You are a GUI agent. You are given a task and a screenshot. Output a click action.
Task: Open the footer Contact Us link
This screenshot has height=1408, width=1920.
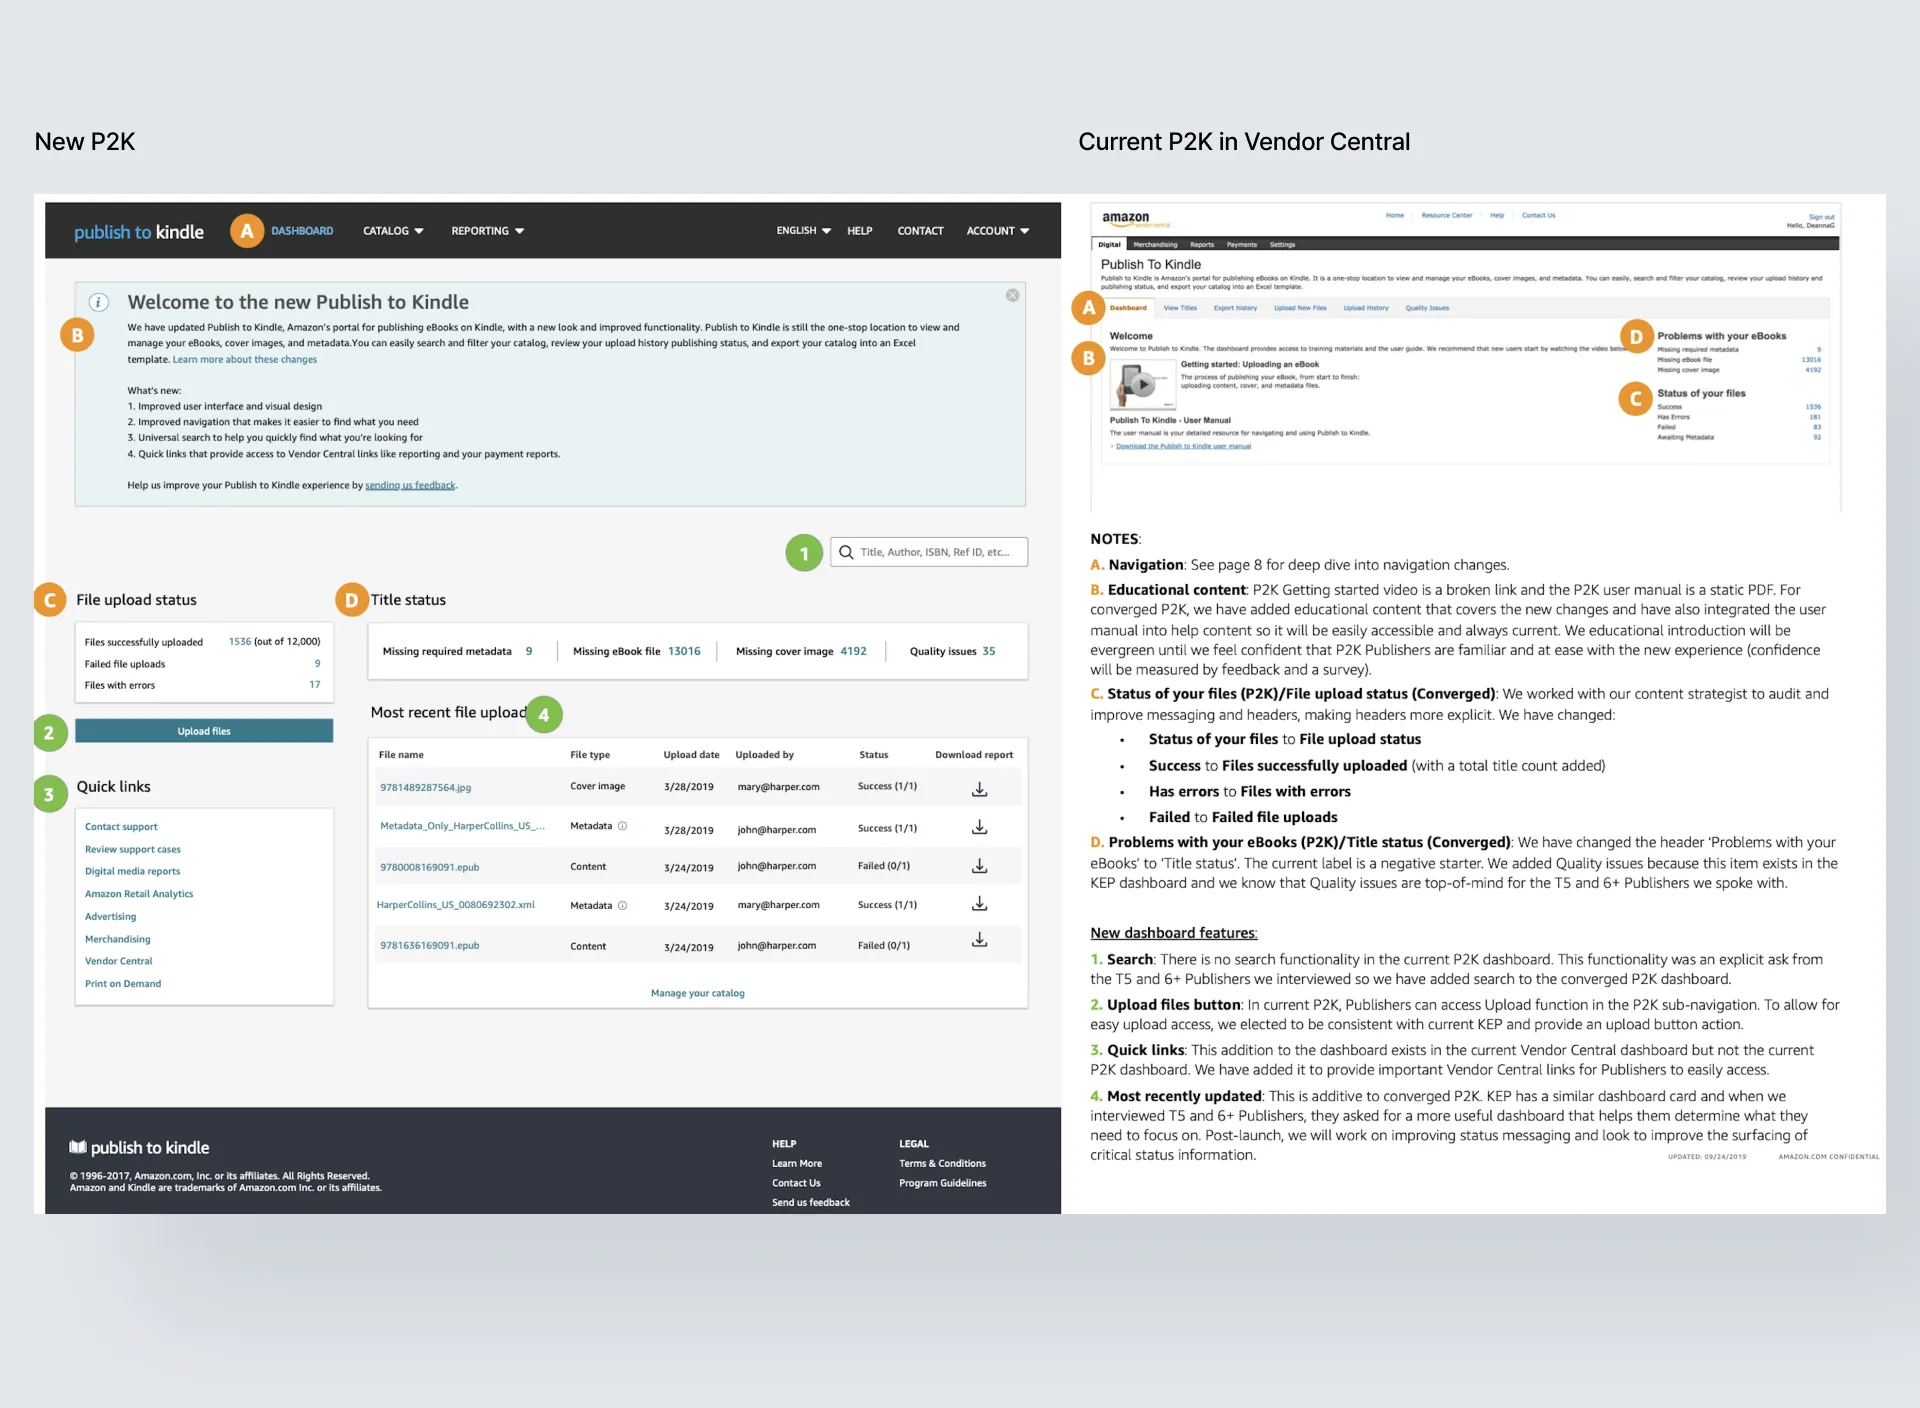[796, 1183]
